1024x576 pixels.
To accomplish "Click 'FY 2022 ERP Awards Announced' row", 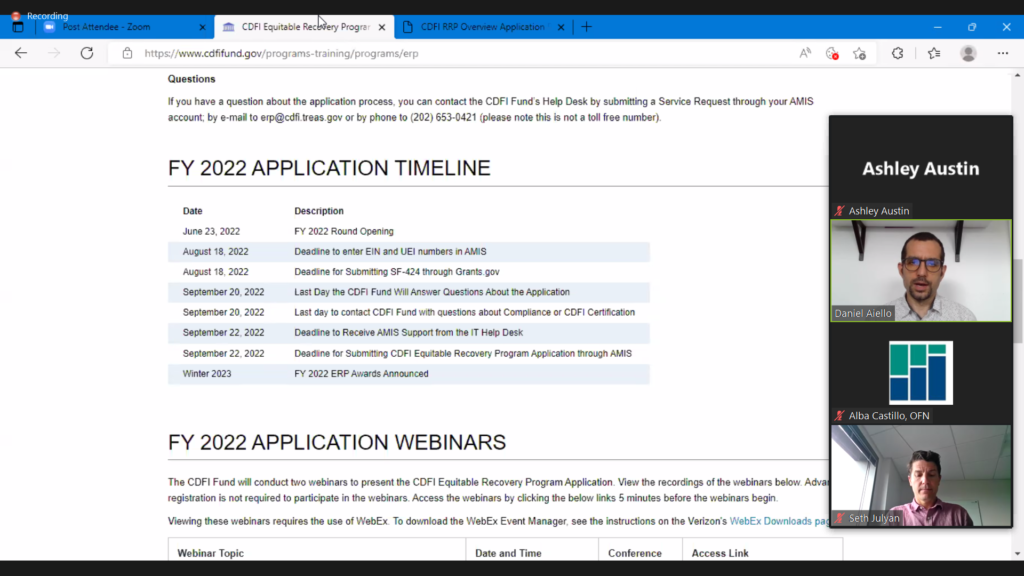I will tap(409, 374).
